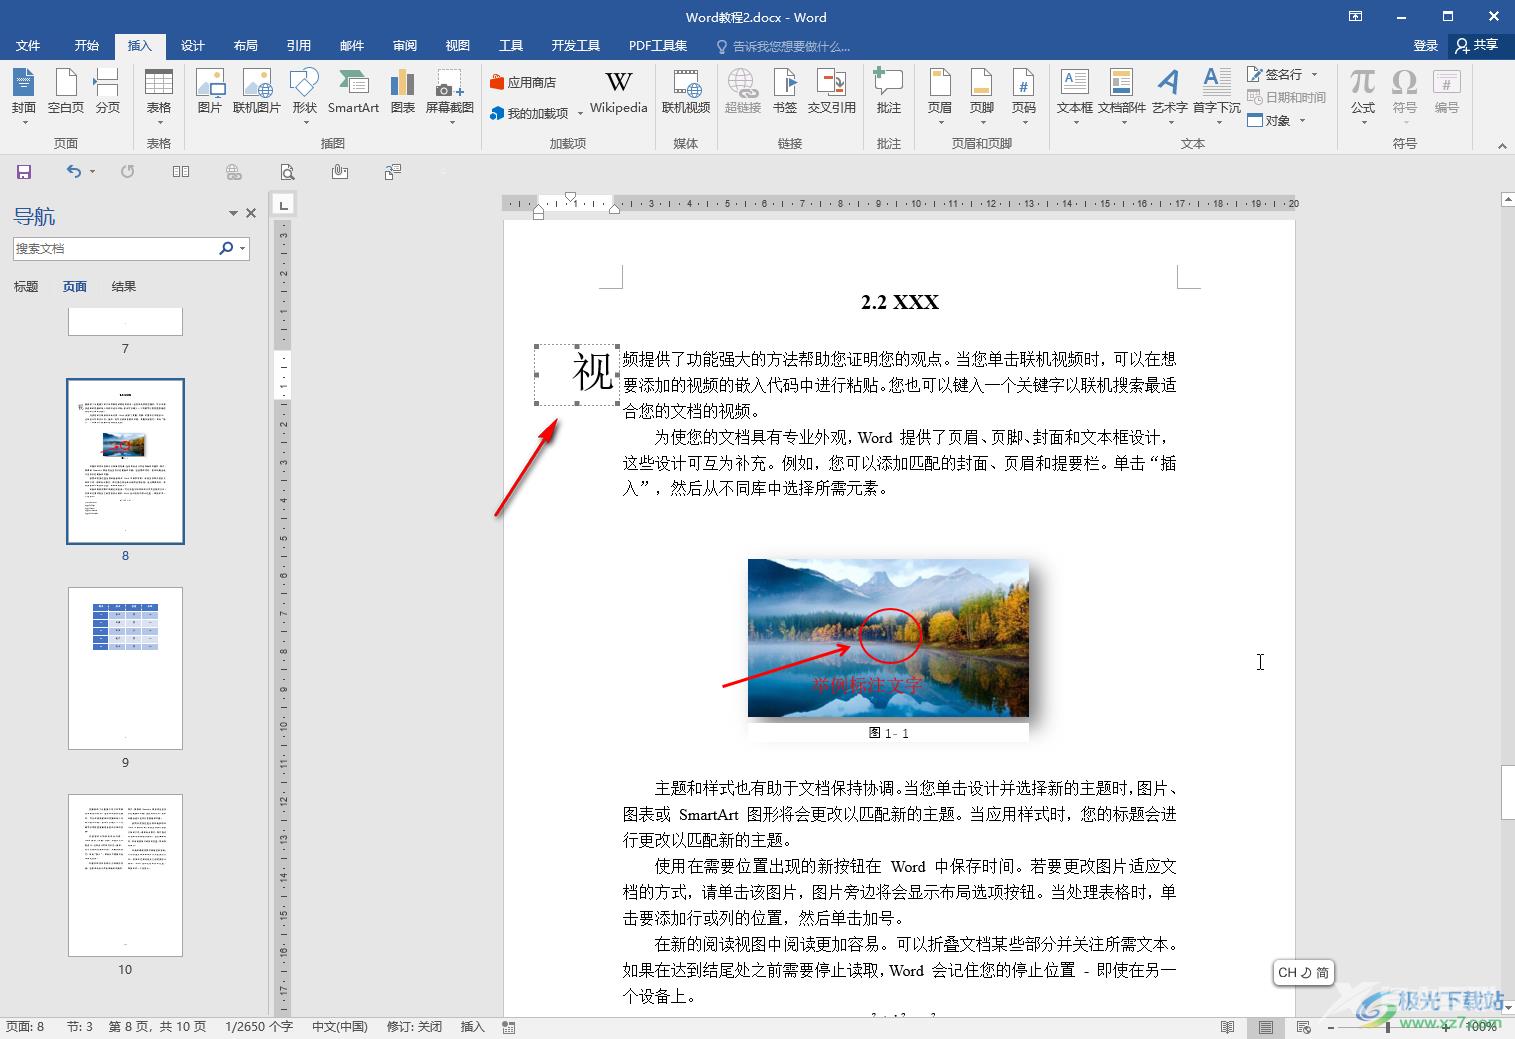This screenshot has height=1039, width=1515.
Task: Expand the Object (对象) dropdown arrow
Action: click(x=1301, y=121)
